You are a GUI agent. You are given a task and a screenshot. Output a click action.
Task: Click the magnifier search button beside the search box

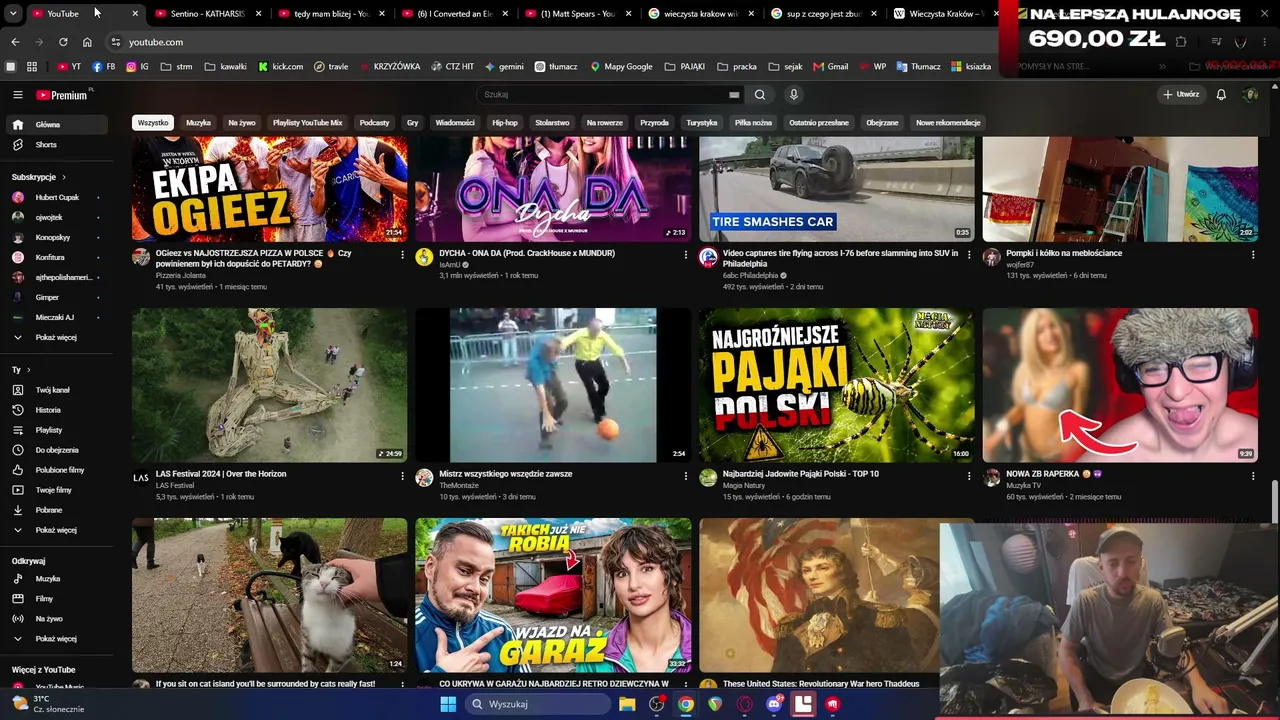(760, 95)
